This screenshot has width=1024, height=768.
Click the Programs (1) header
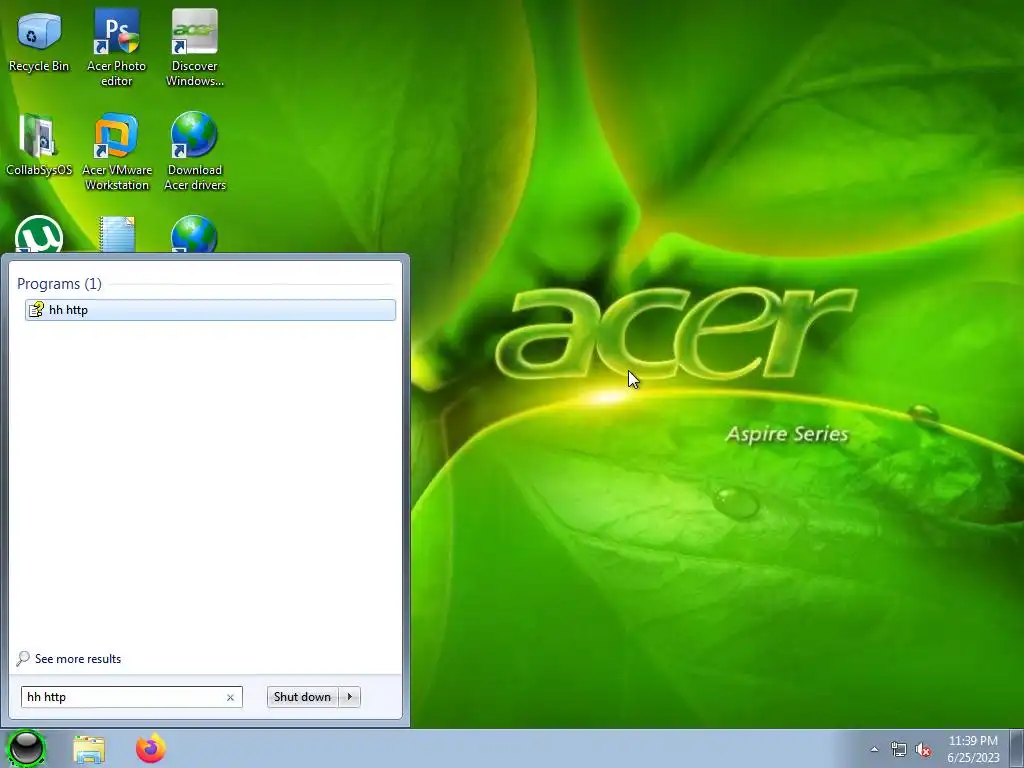59,283
